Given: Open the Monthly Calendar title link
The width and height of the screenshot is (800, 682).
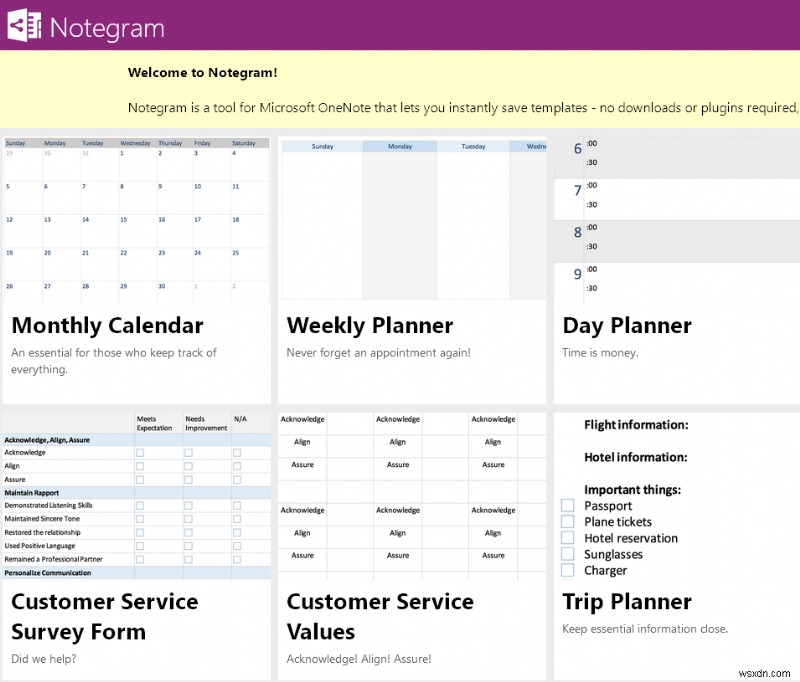Looking at the screenshot, I should click(x=107, y=326).
